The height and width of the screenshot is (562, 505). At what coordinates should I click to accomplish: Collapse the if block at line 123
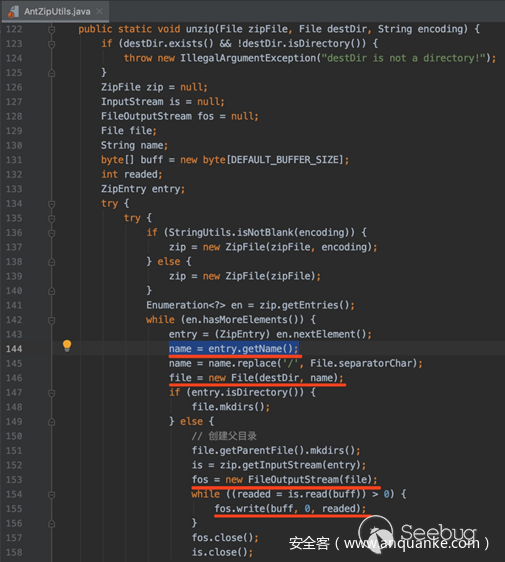coord(52,44)
